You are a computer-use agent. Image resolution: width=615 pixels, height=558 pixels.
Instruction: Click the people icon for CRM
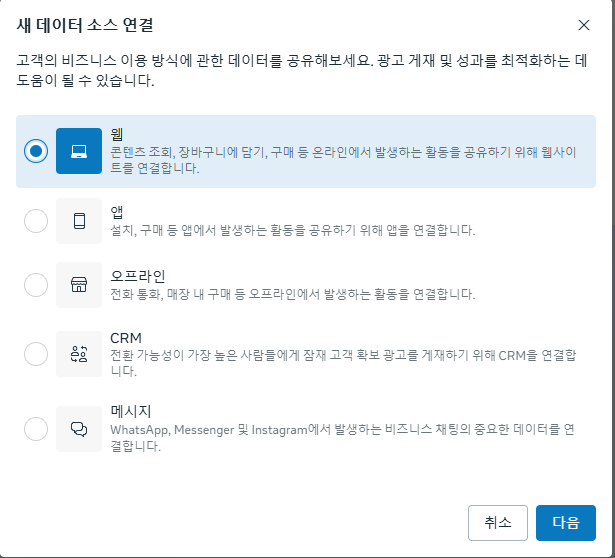pos(79,354)
